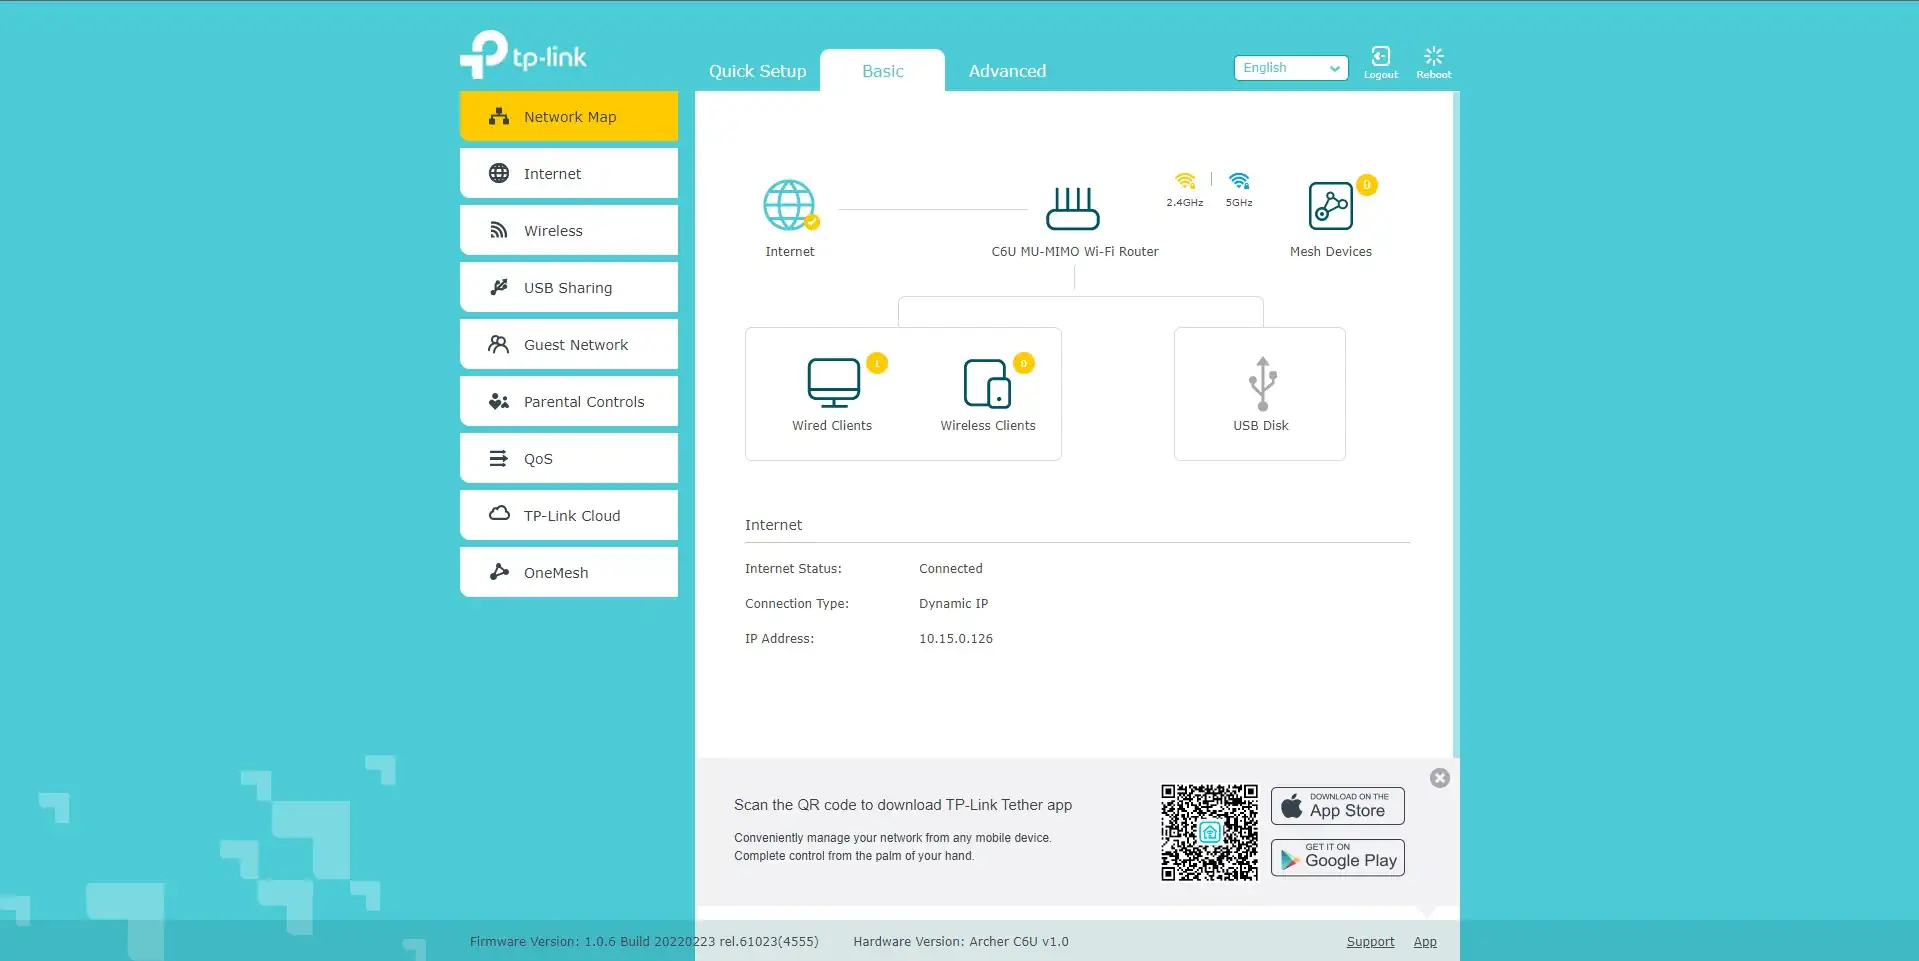The height and width of the screenshot is (961, 1919).
Task: Click the USB Disk icon
Action: [1262, 383]
